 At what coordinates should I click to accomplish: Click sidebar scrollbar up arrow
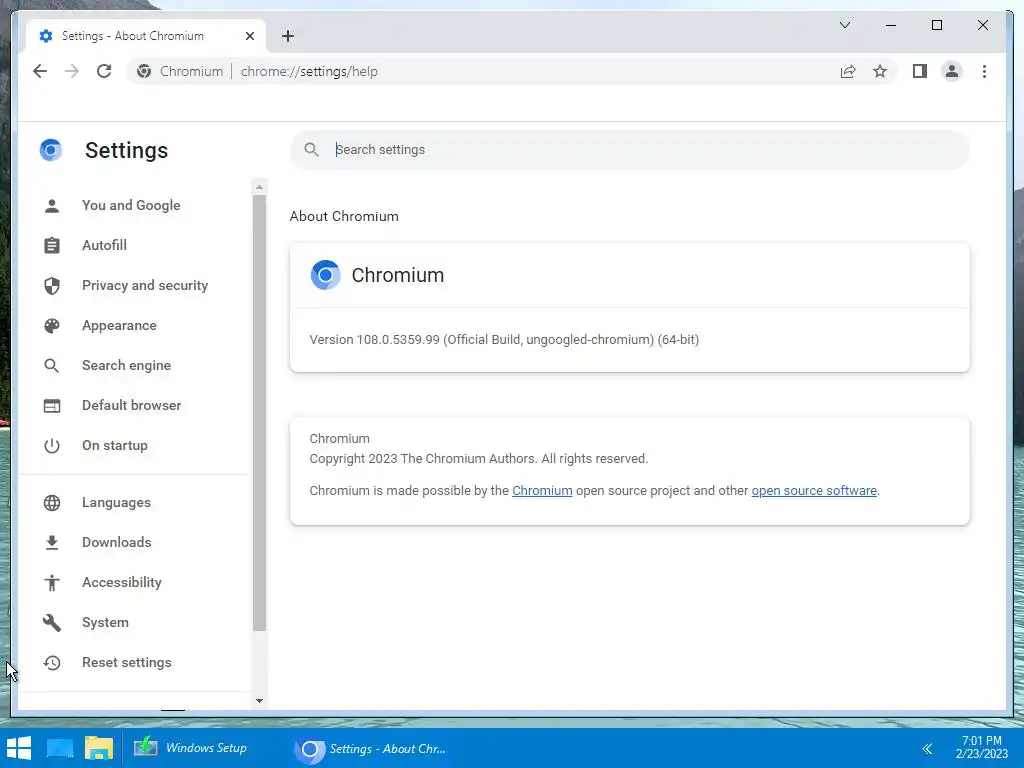[259, 187]
